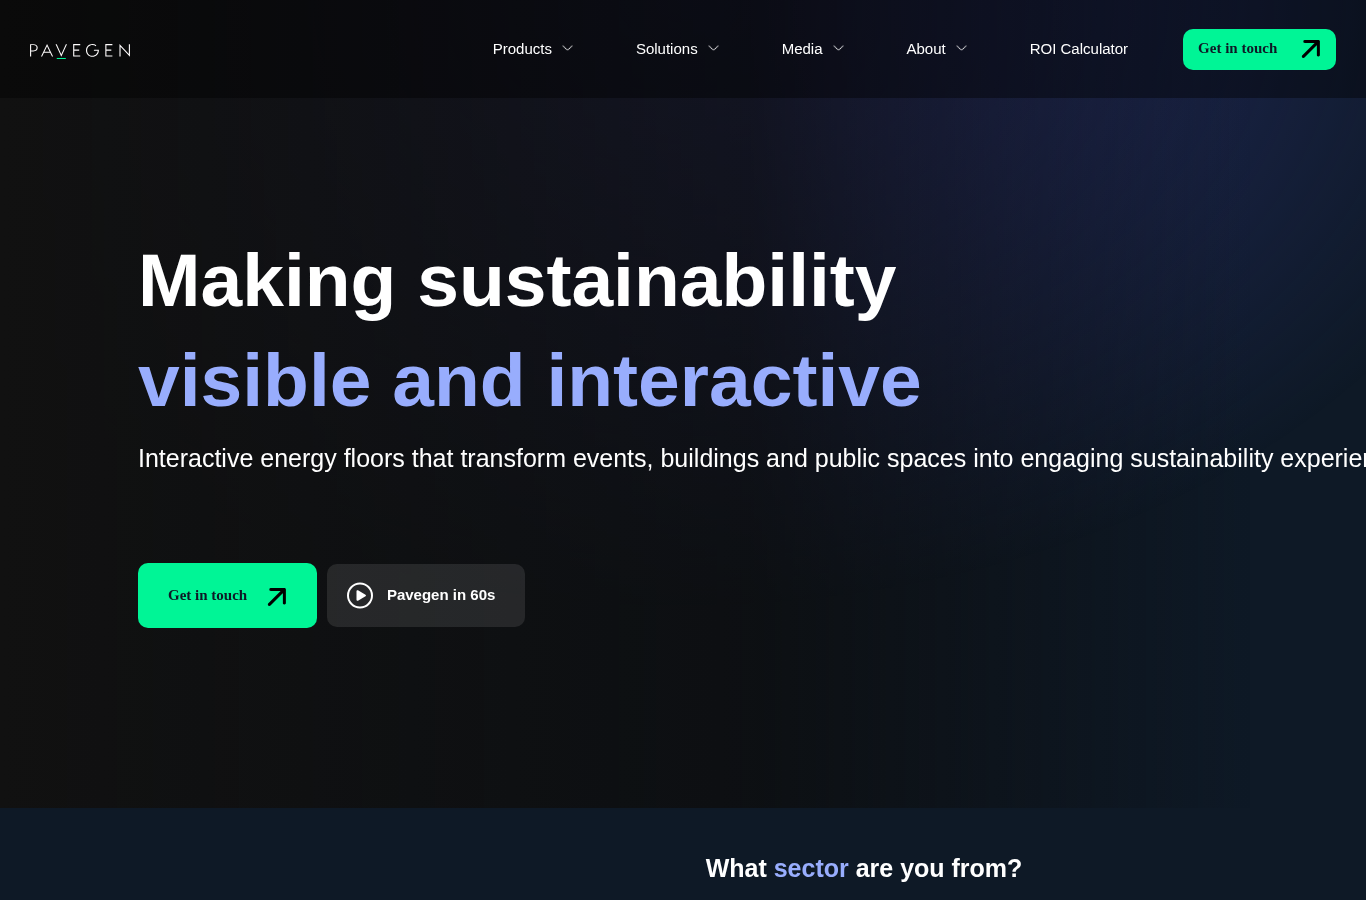Screen dimensions: 1366x900
Task: Click the arrow icon on the hero Get in touch button
Action: [x=277, y=596]
